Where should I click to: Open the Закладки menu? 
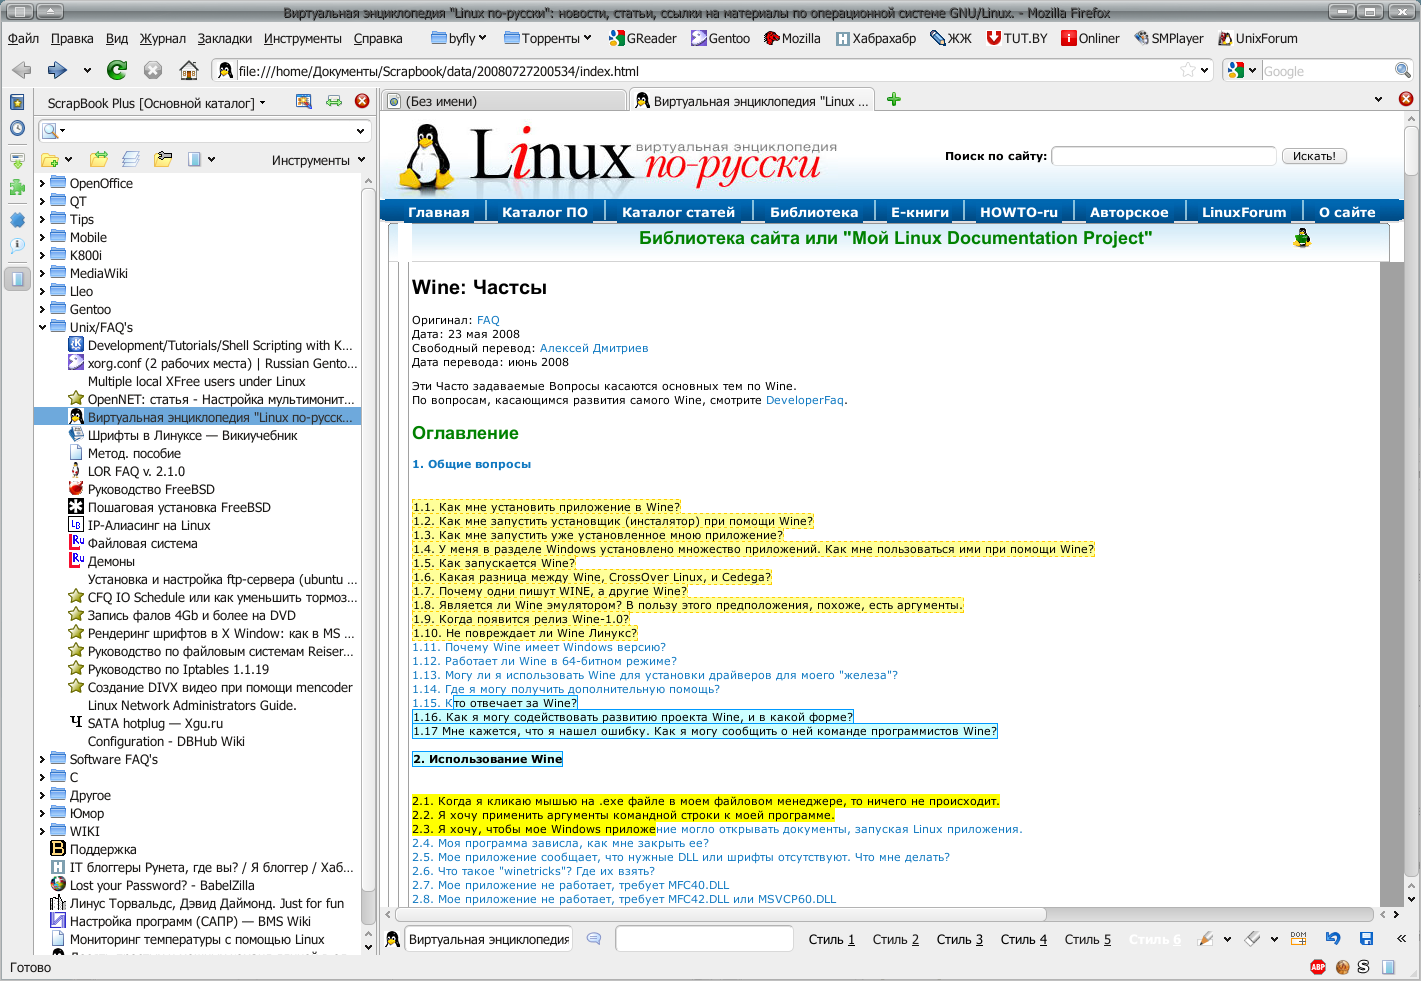pos(225,38)
